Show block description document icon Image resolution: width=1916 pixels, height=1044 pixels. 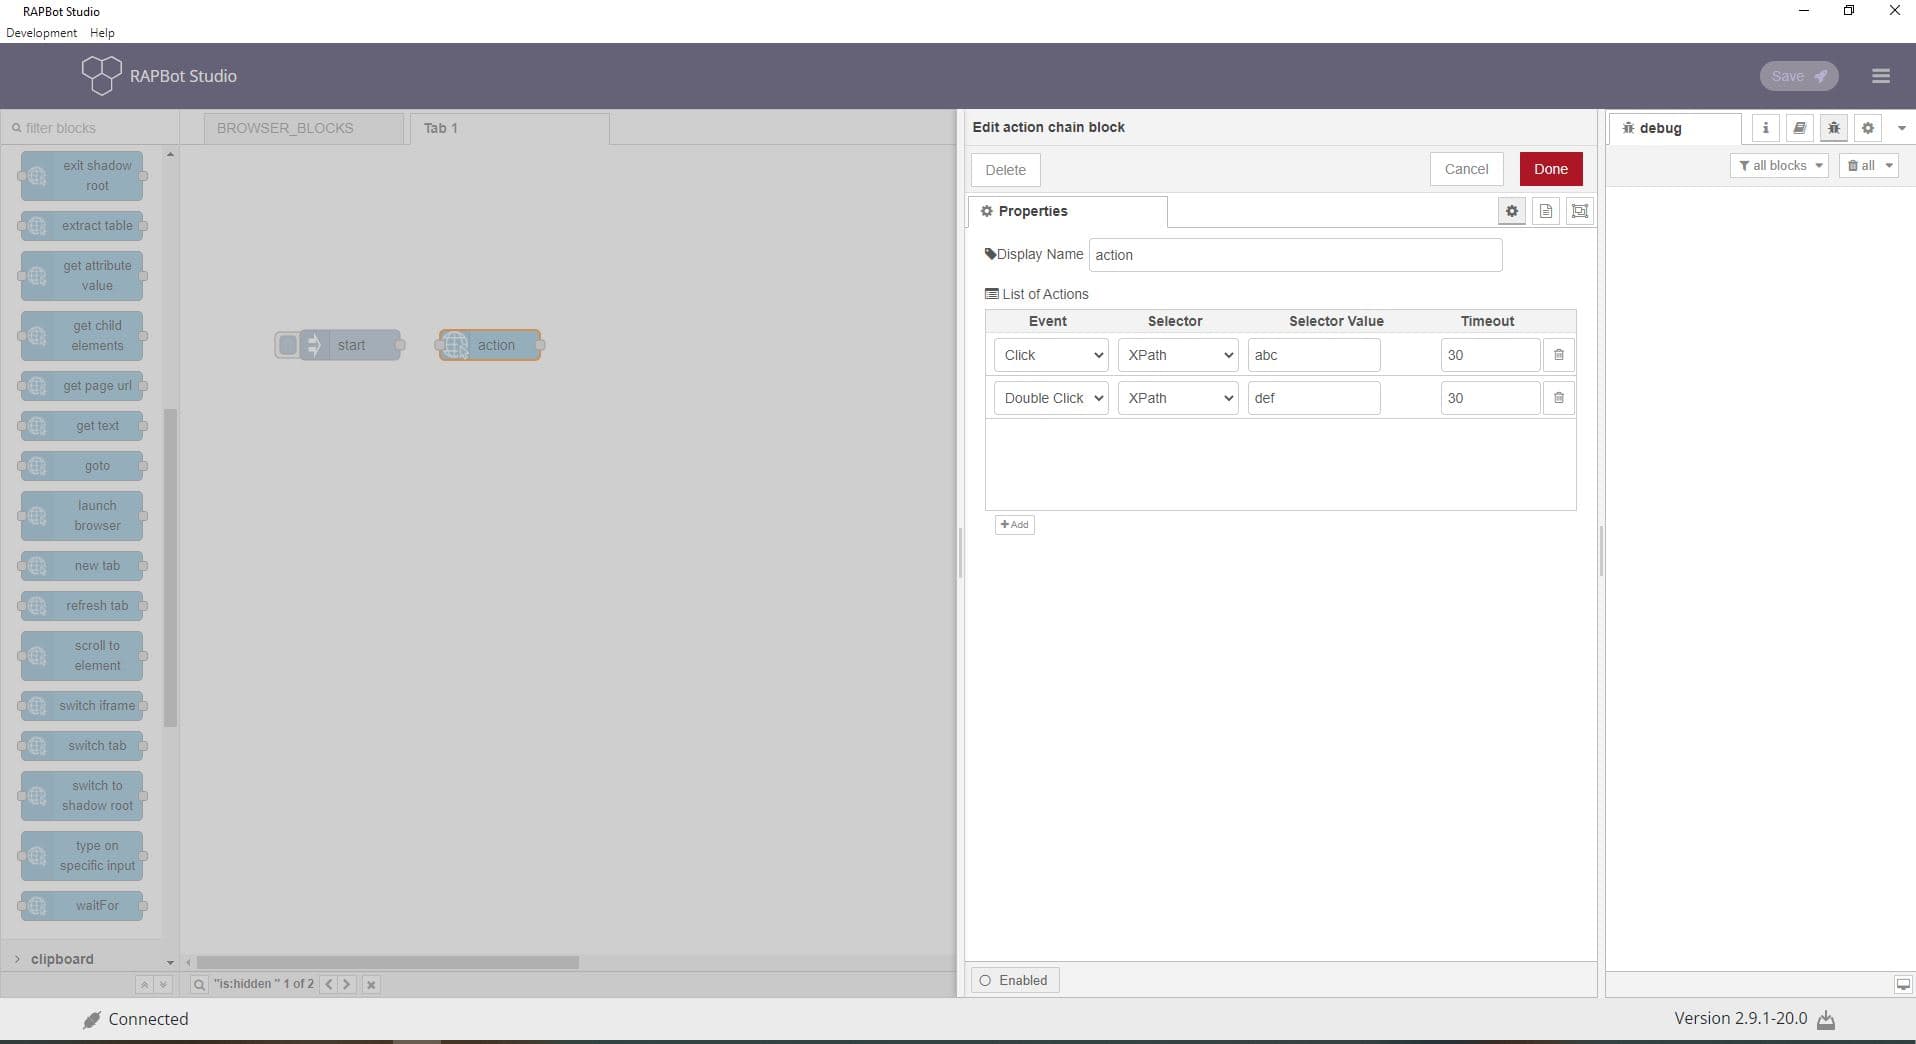pos(1545,211)
